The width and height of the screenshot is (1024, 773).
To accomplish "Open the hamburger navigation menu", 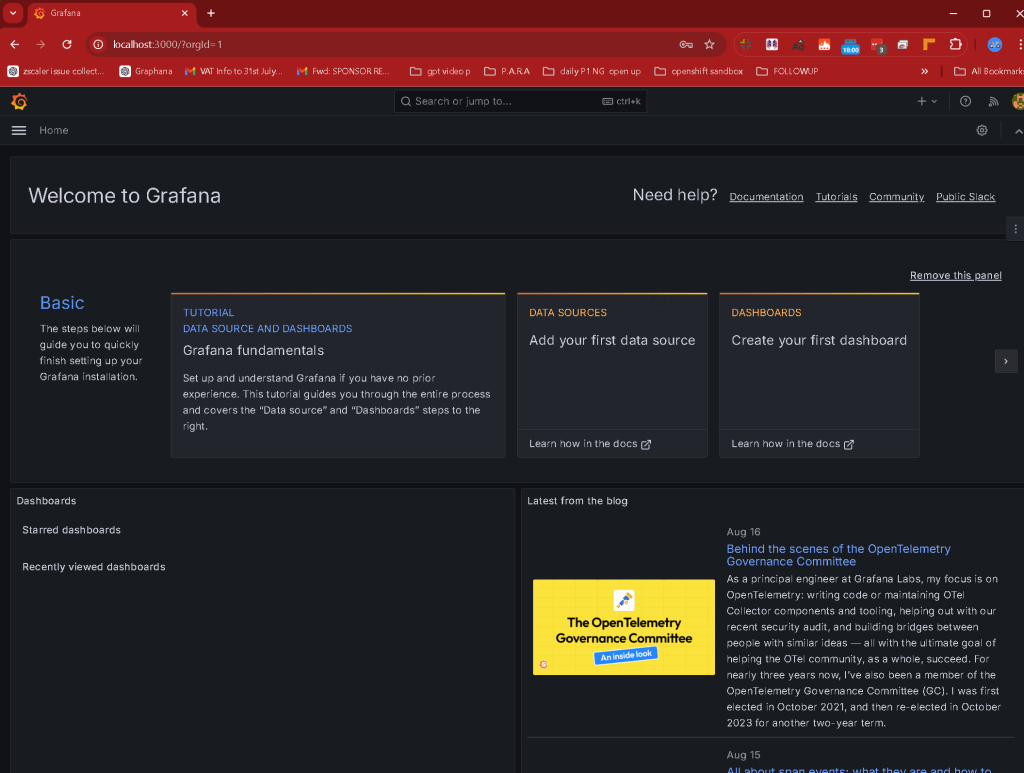I will pos(19,131).
